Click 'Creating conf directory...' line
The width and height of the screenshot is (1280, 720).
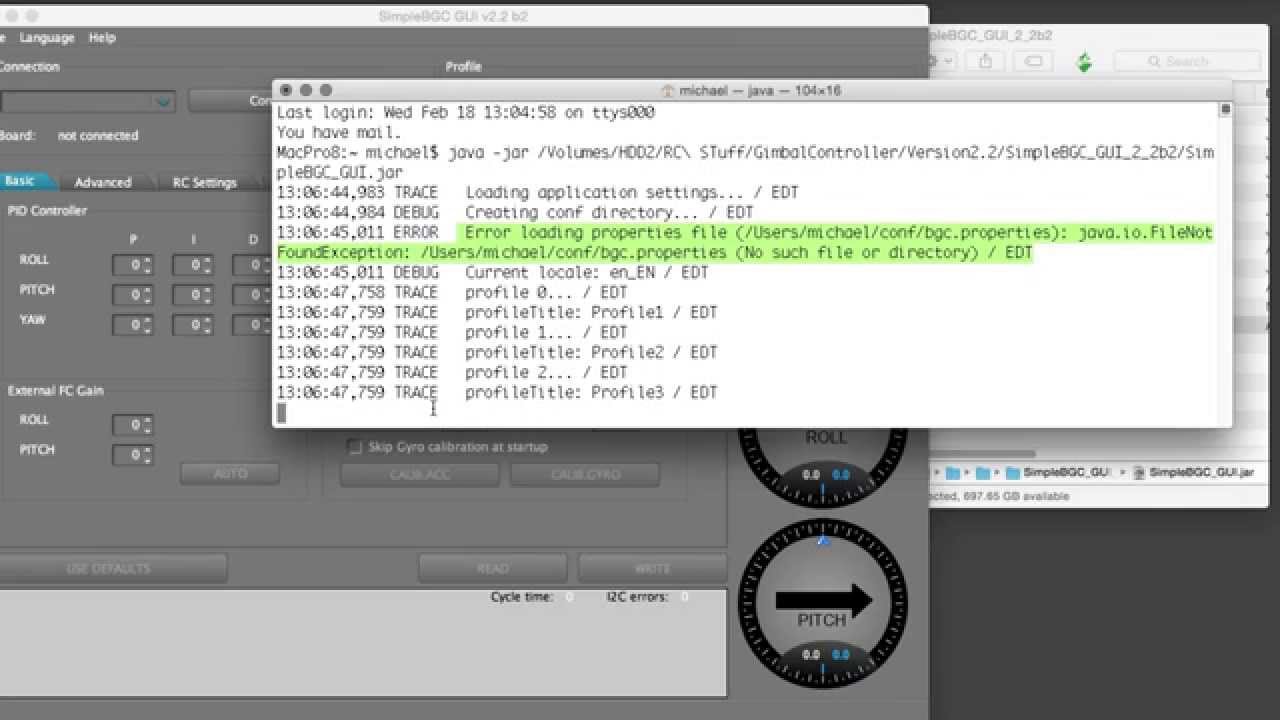tap(515, 212)
